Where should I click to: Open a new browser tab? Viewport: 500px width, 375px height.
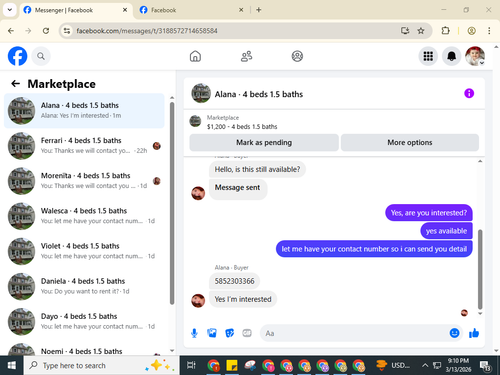tap(259, 10)
